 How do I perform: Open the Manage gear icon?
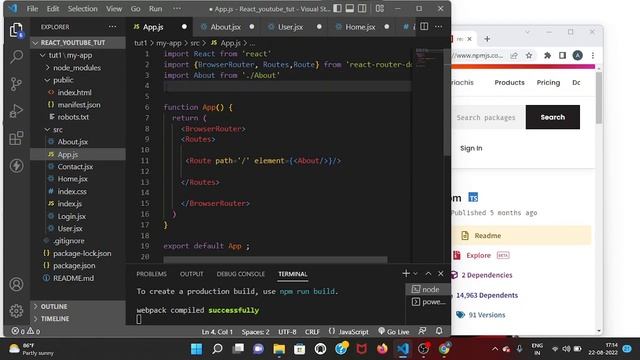click(x=16, y=311)
